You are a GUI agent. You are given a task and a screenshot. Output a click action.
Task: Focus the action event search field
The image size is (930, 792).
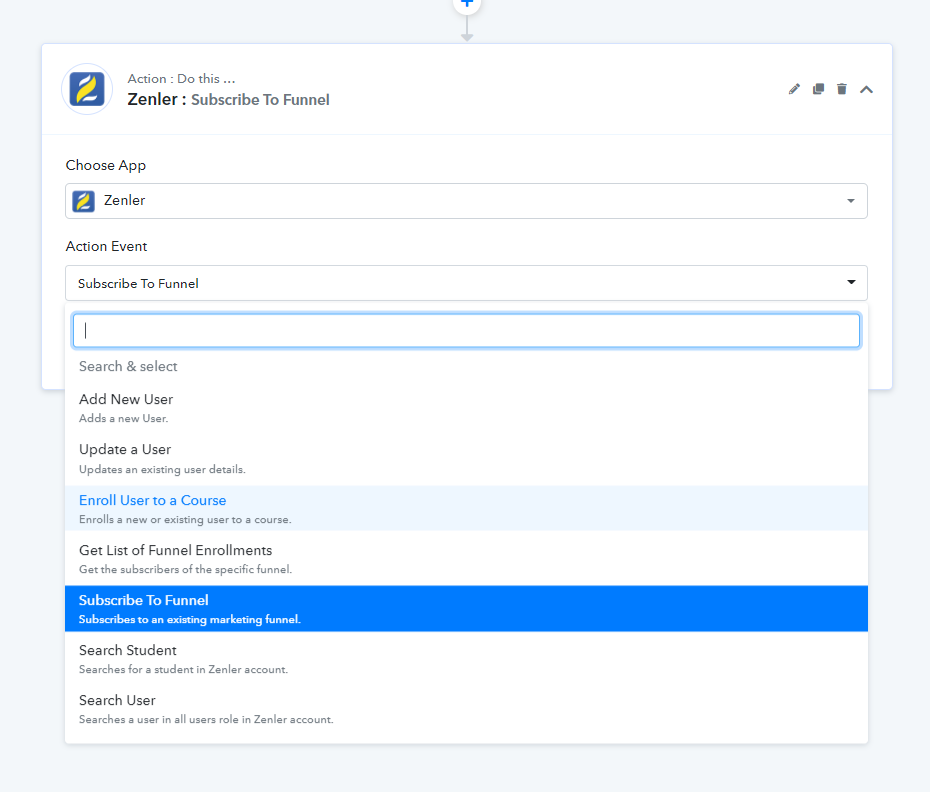click(x=466, y=330)
